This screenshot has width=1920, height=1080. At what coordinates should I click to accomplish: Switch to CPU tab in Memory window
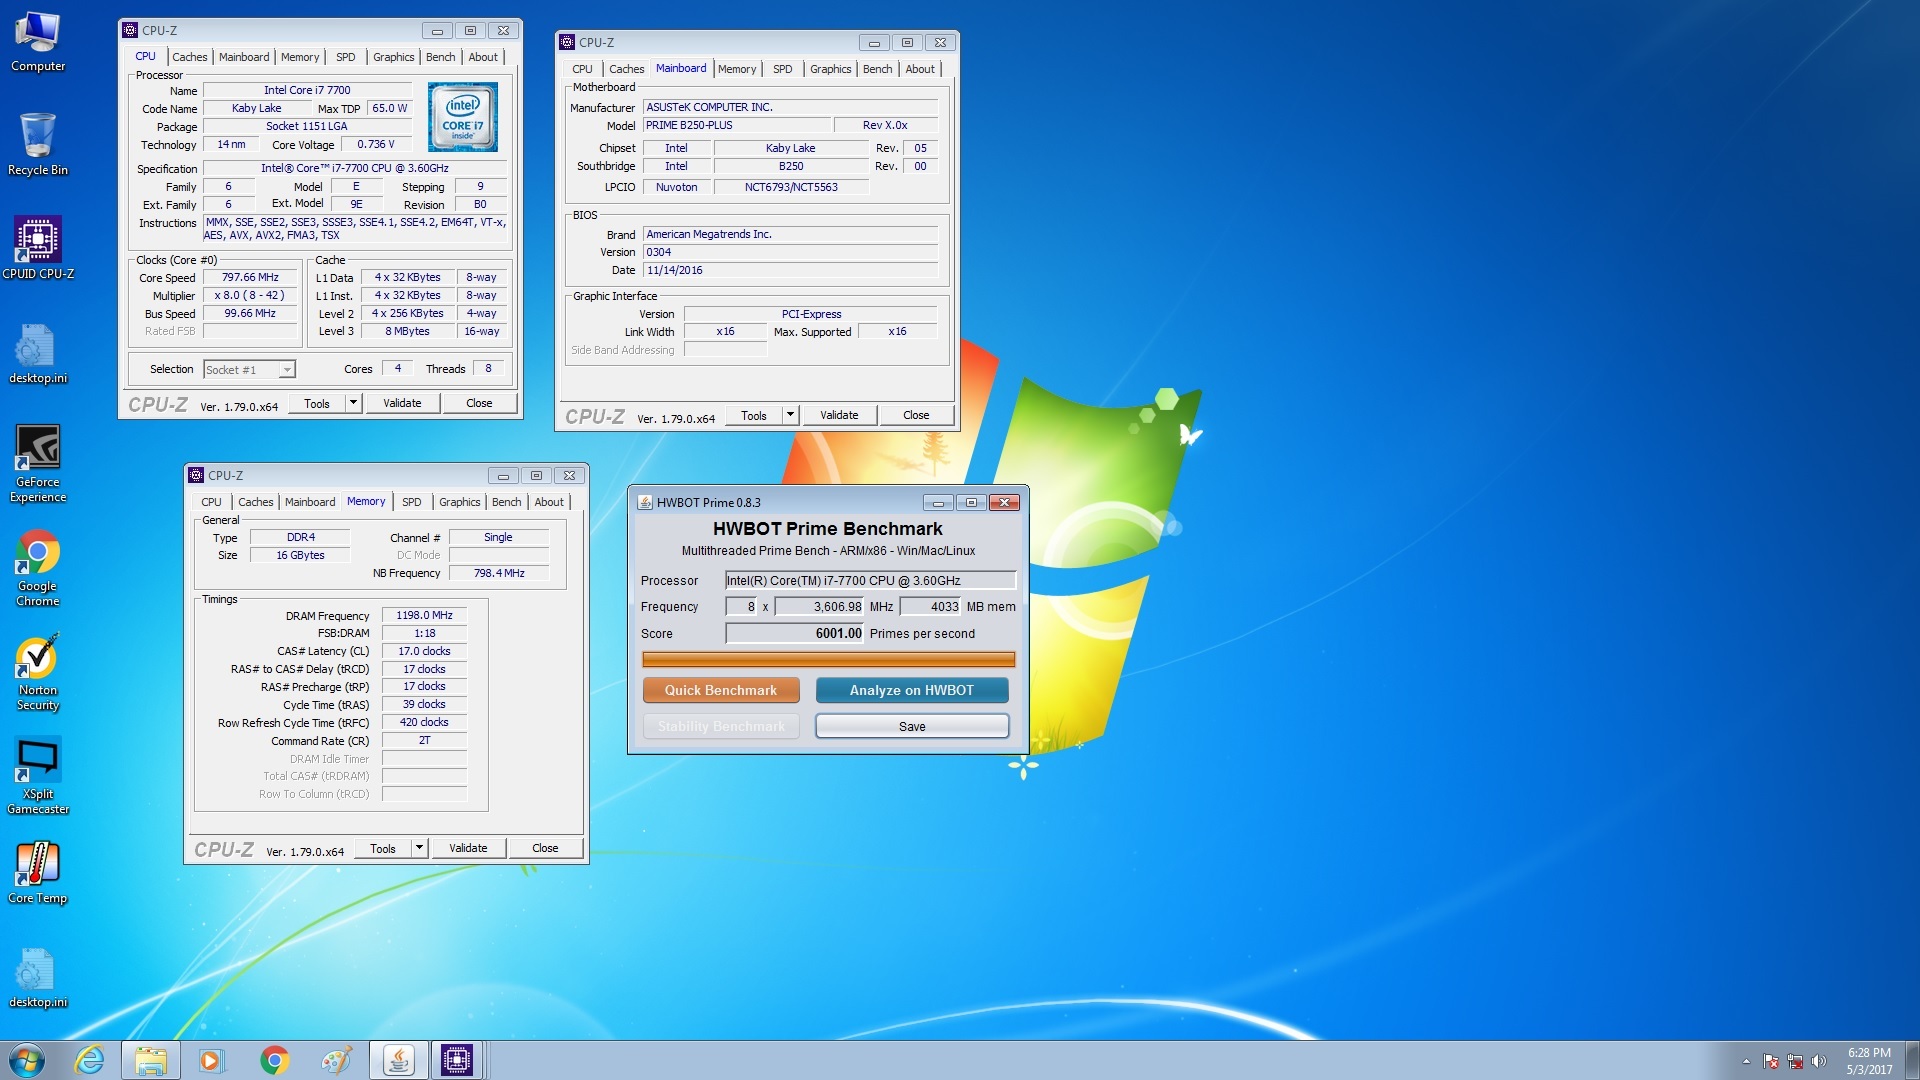[211, 502]
